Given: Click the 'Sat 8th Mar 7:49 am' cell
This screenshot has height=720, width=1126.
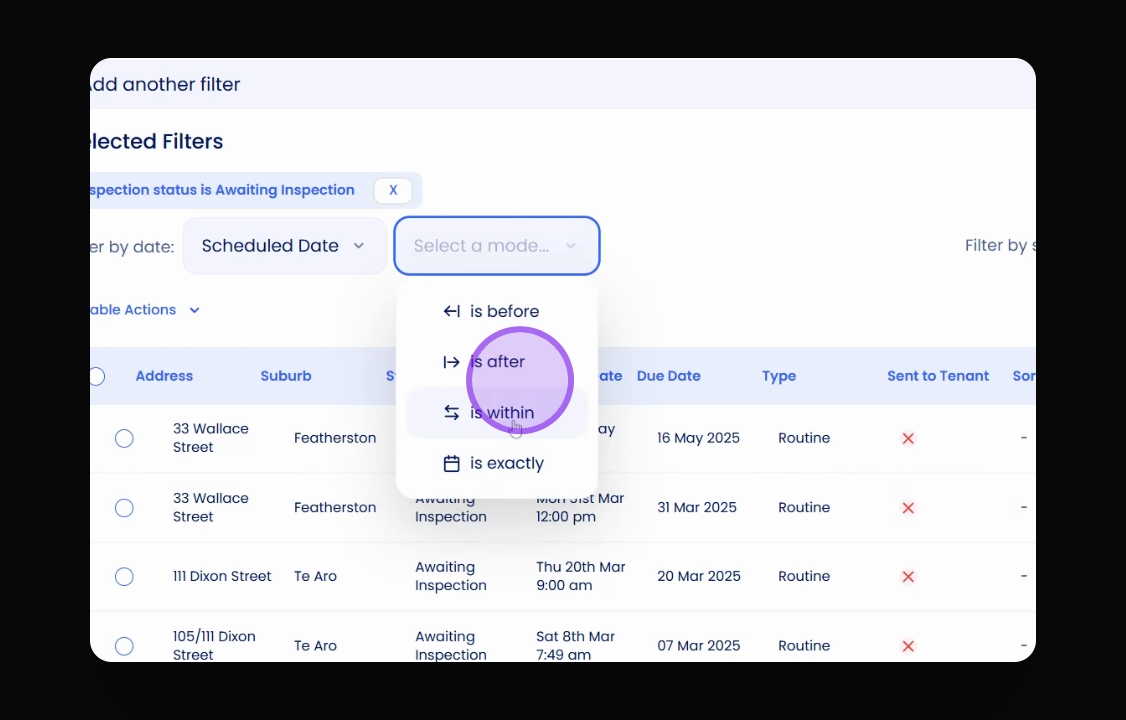Looking at the screenshot, I should [x=575, y=645].
